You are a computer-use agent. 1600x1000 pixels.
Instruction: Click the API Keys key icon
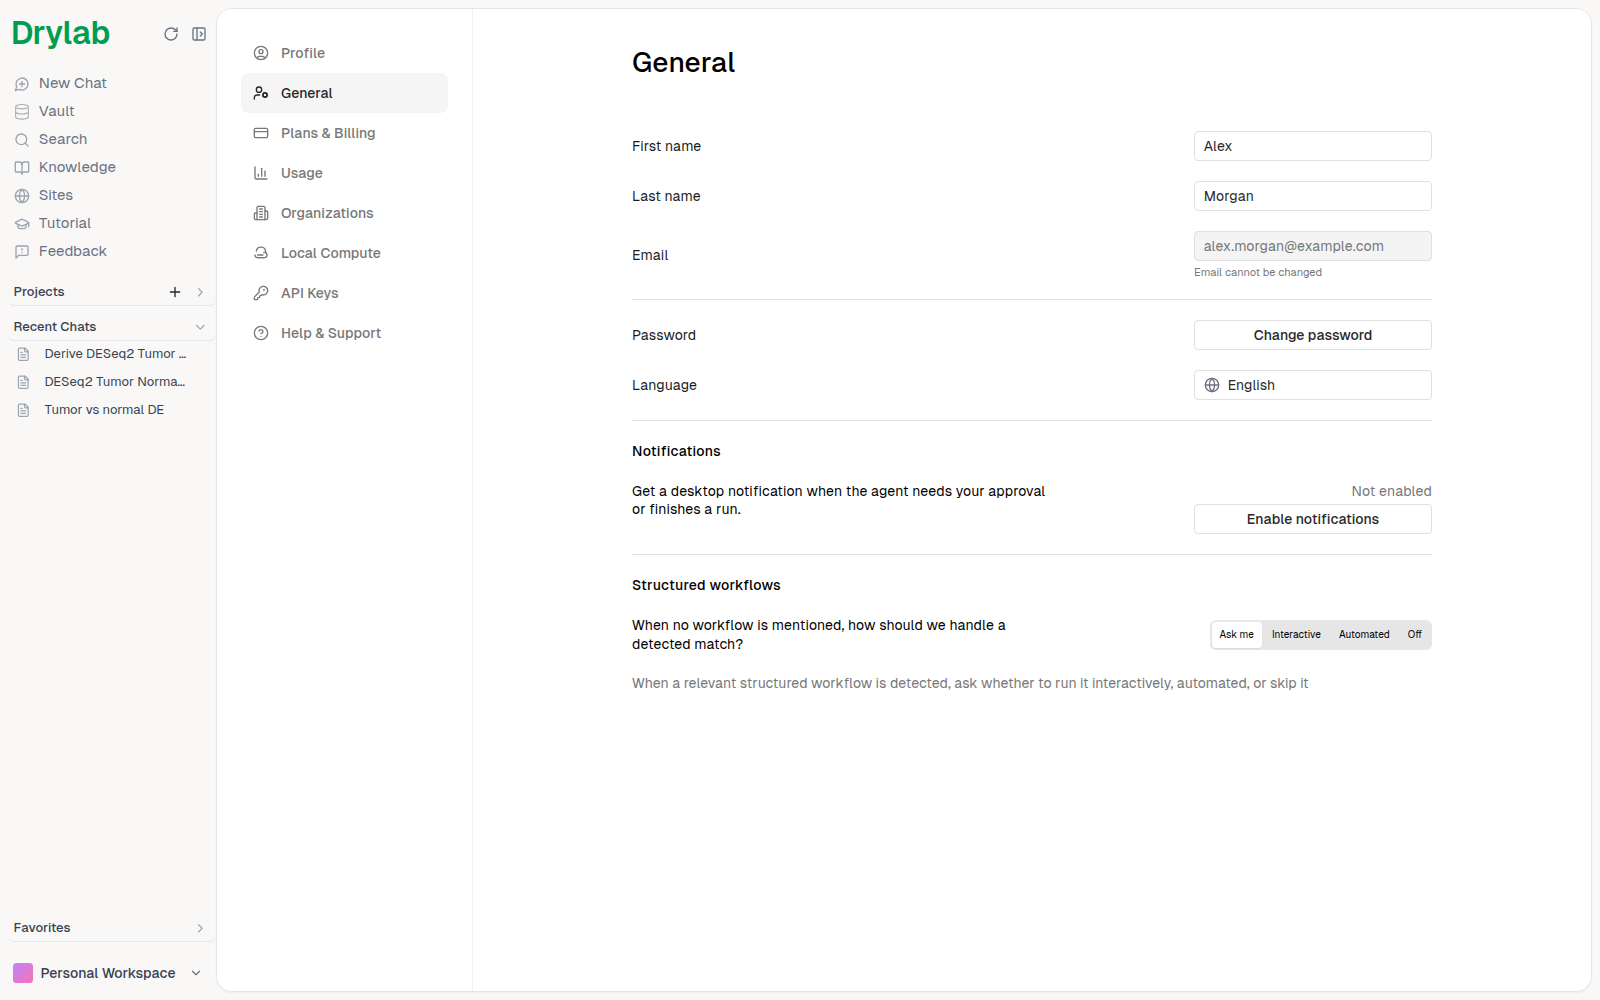[261, 293]
